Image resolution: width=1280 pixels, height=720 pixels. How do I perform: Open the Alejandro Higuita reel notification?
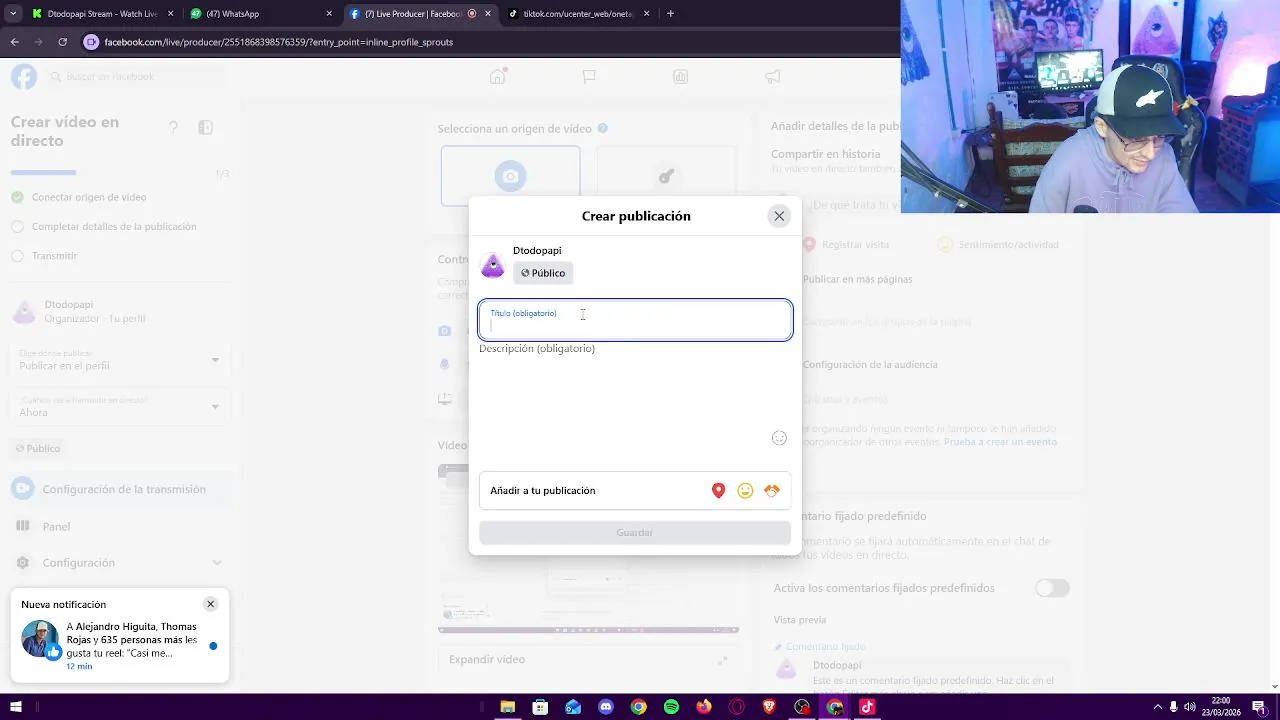[x=120, y=646]
